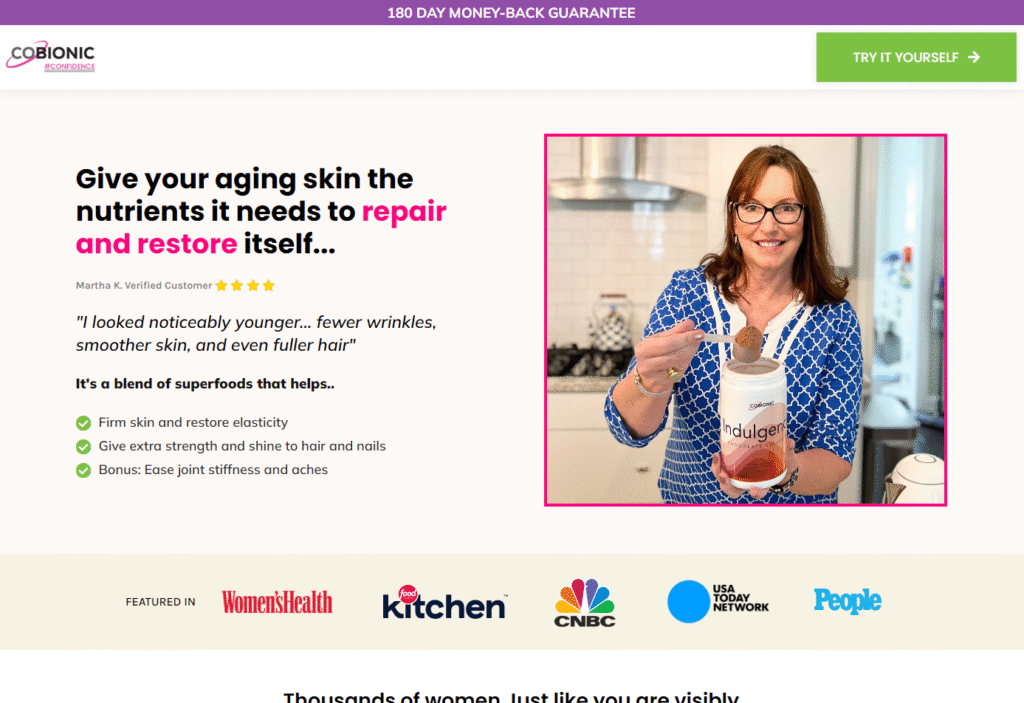This screenshot has width=1024, height=703.
Task: Click the USA Today Network logo
Action: pos(718,601)
